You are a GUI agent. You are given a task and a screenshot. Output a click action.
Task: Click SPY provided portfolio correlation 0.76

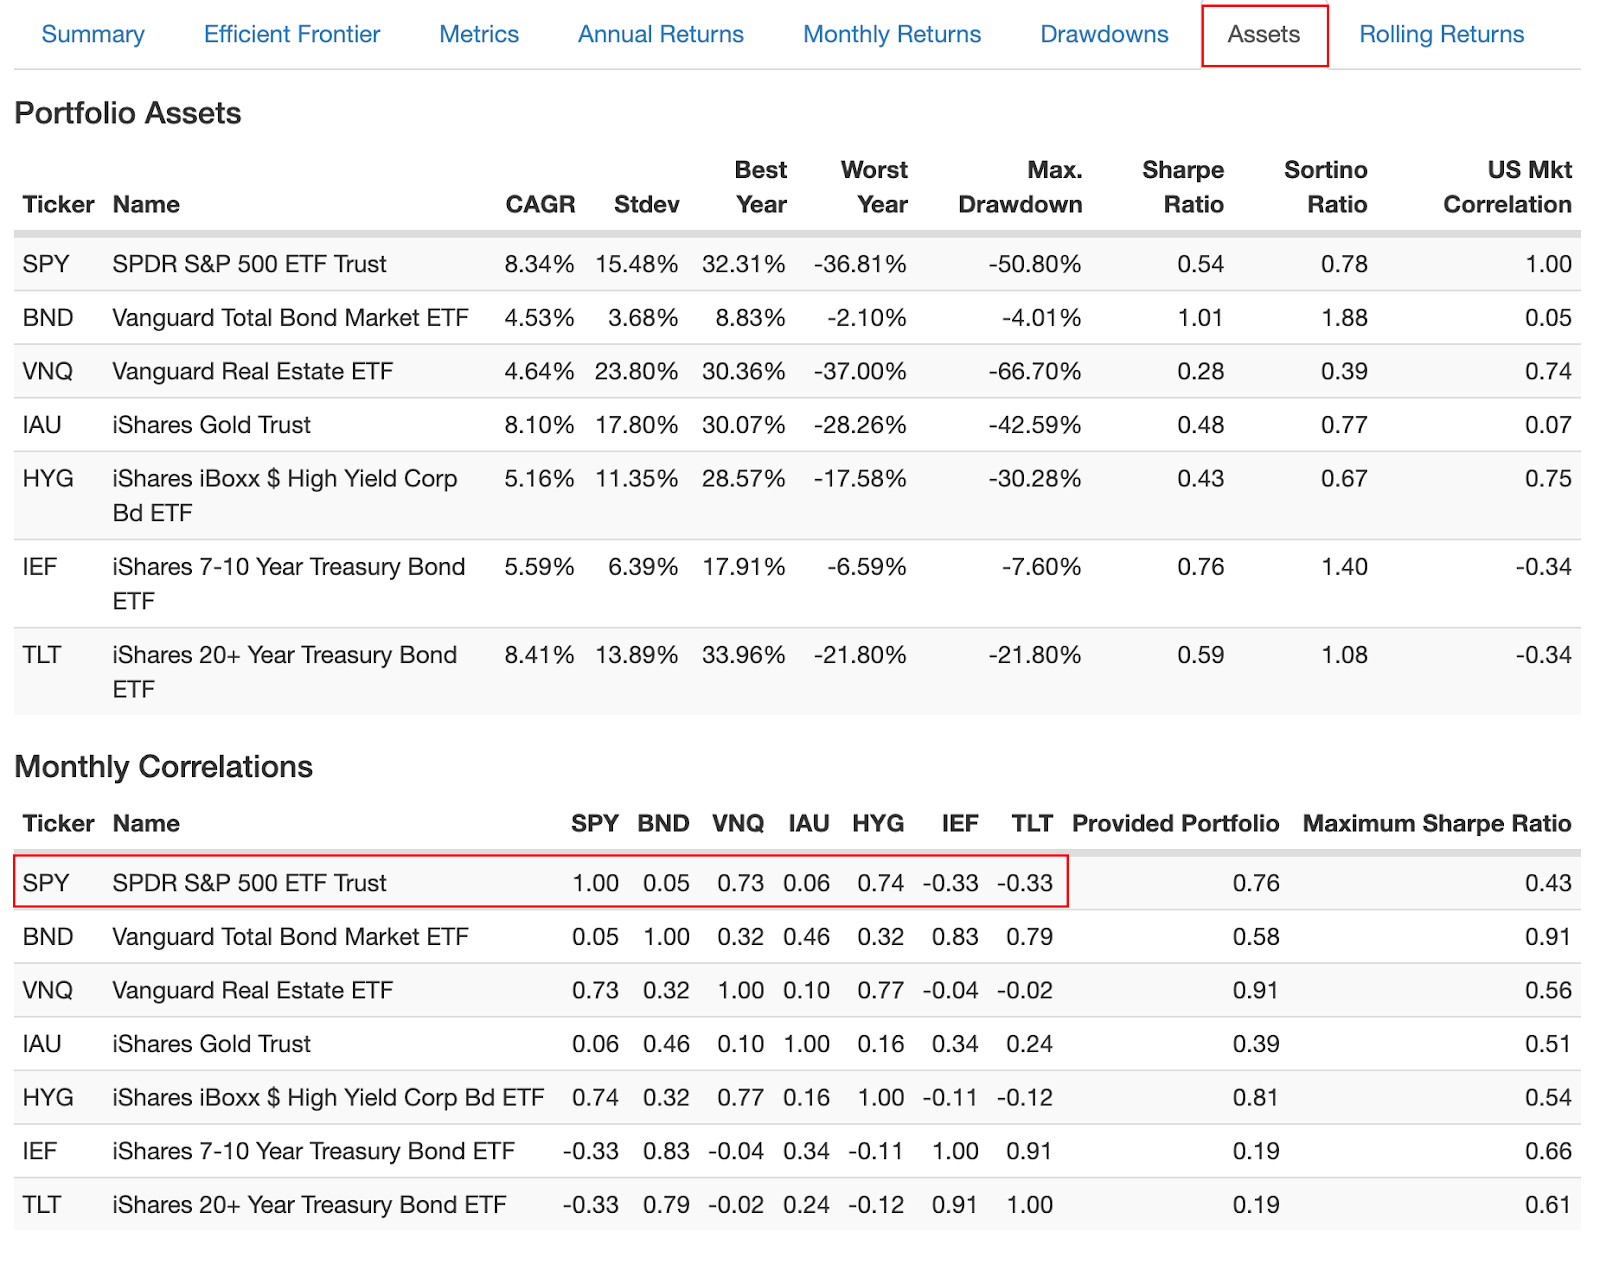point(1256,883)
